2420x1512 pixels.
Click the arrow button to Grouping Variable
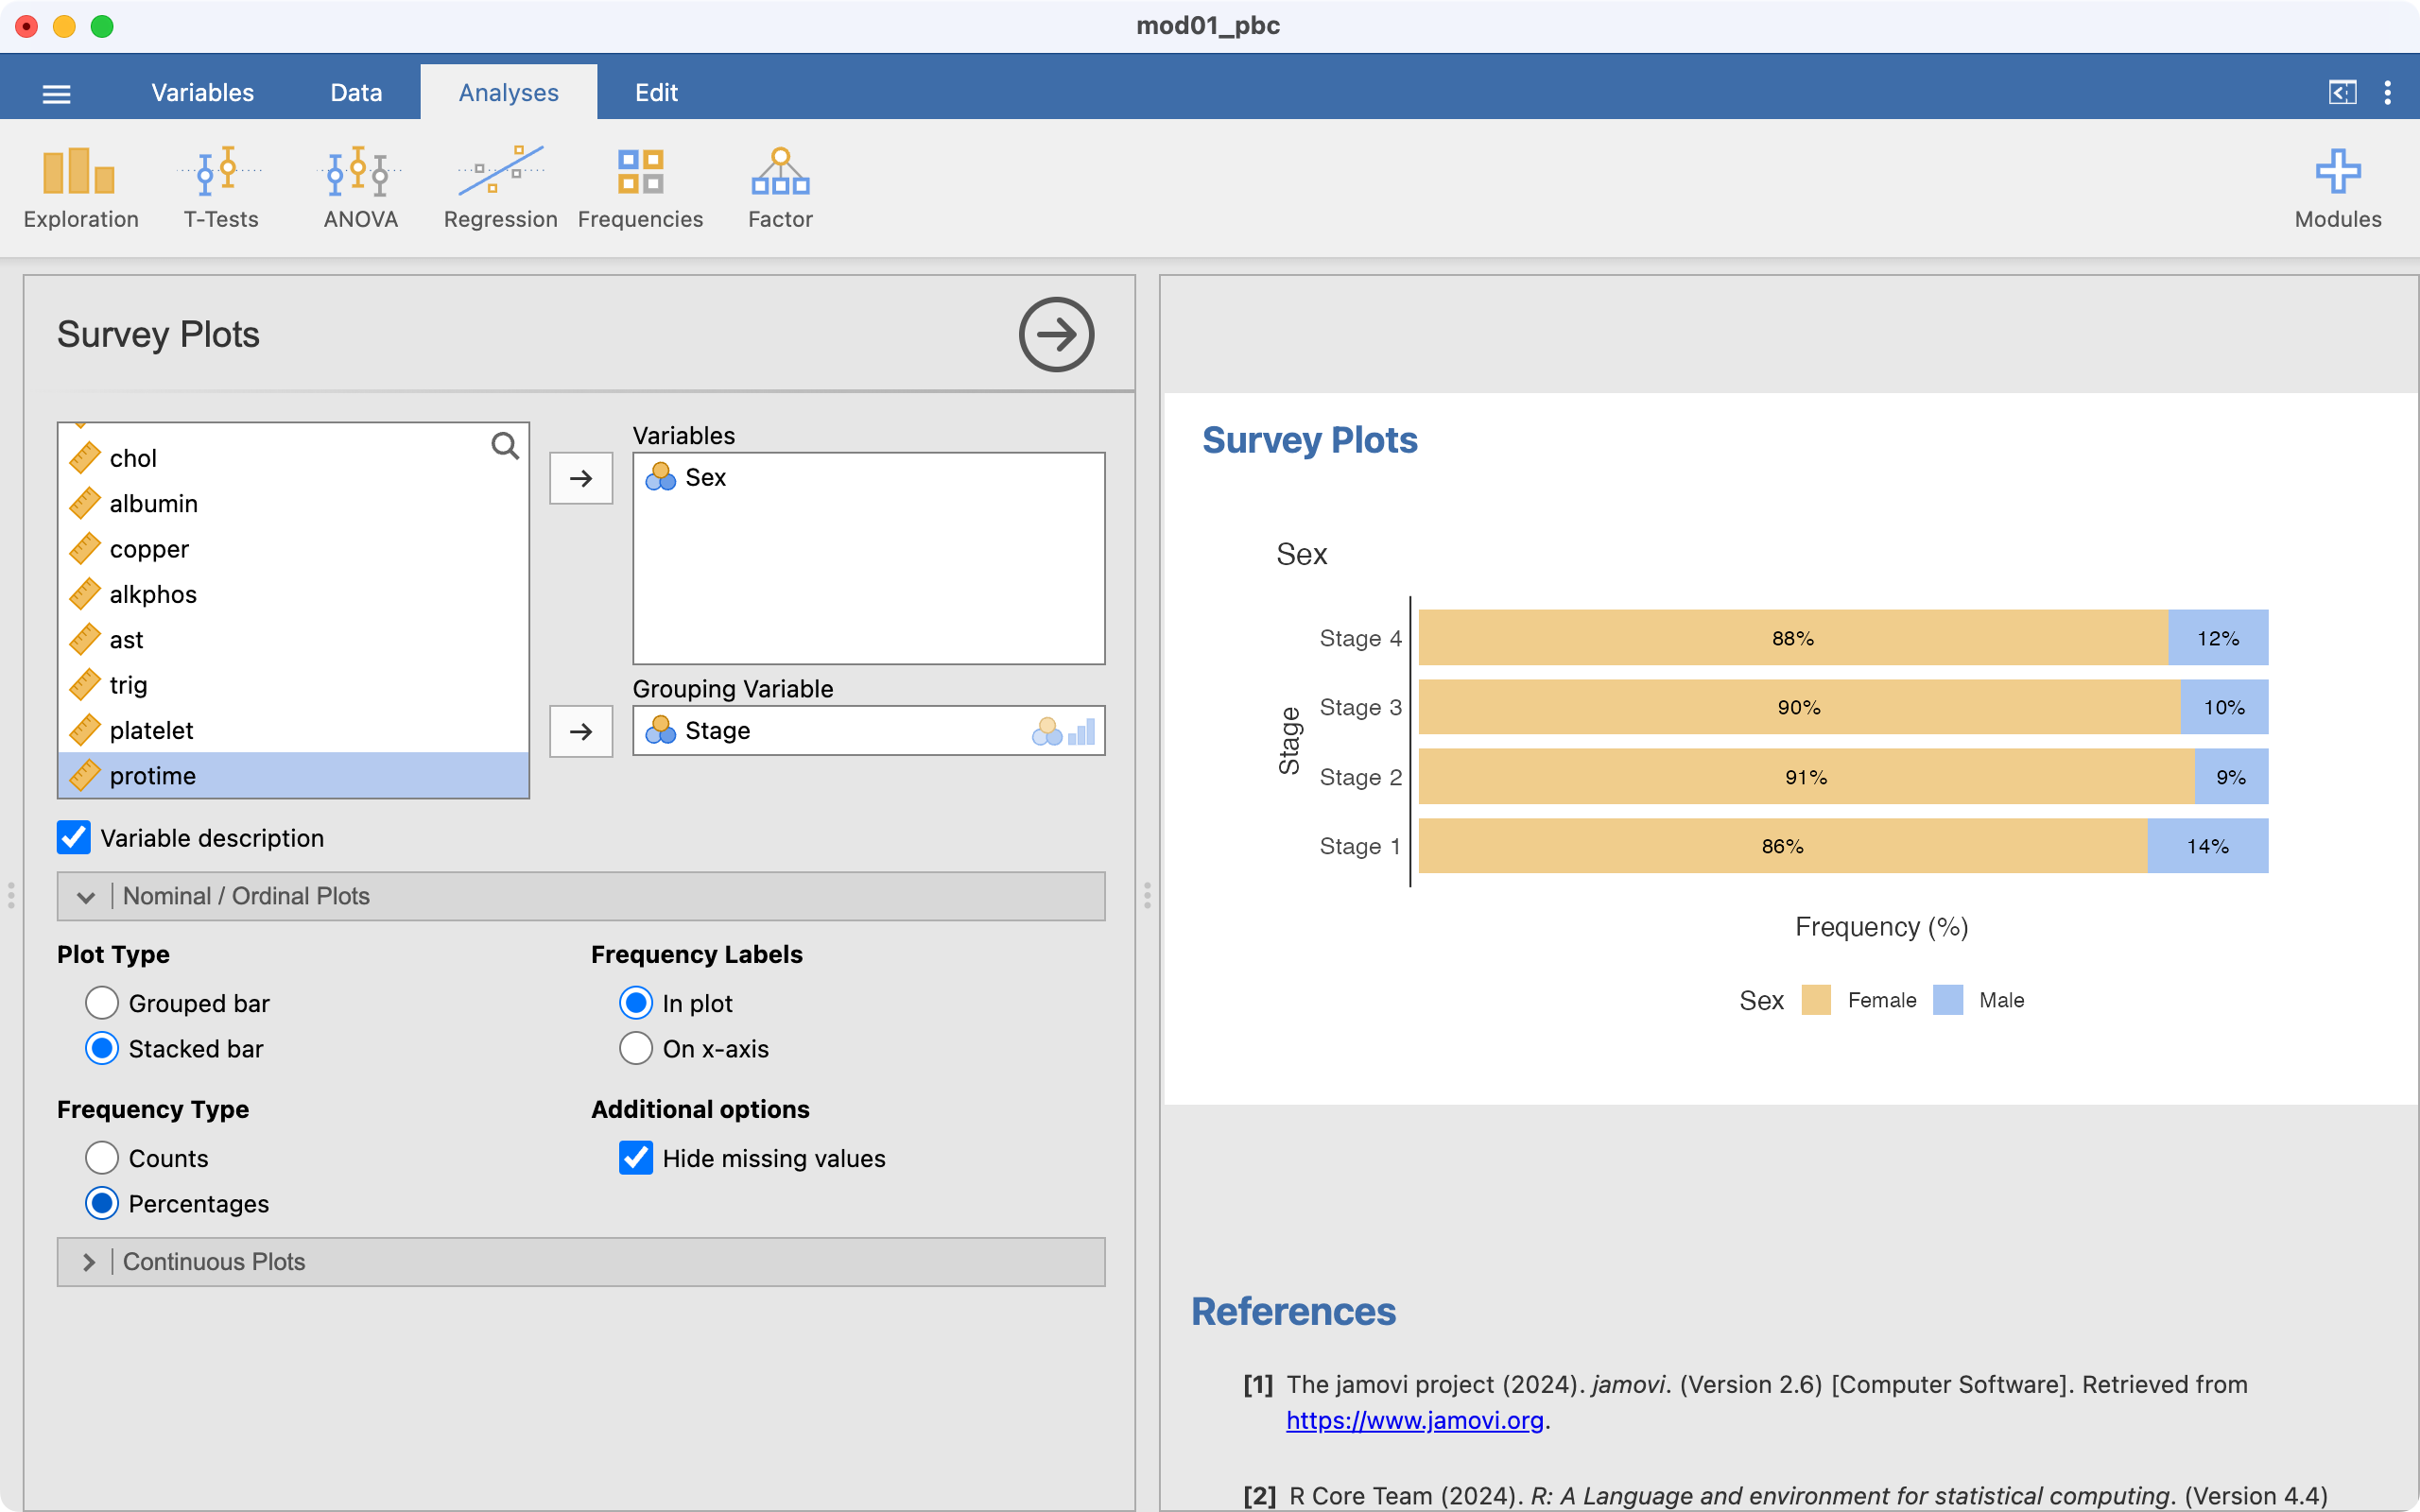click(x=581, y=732)
